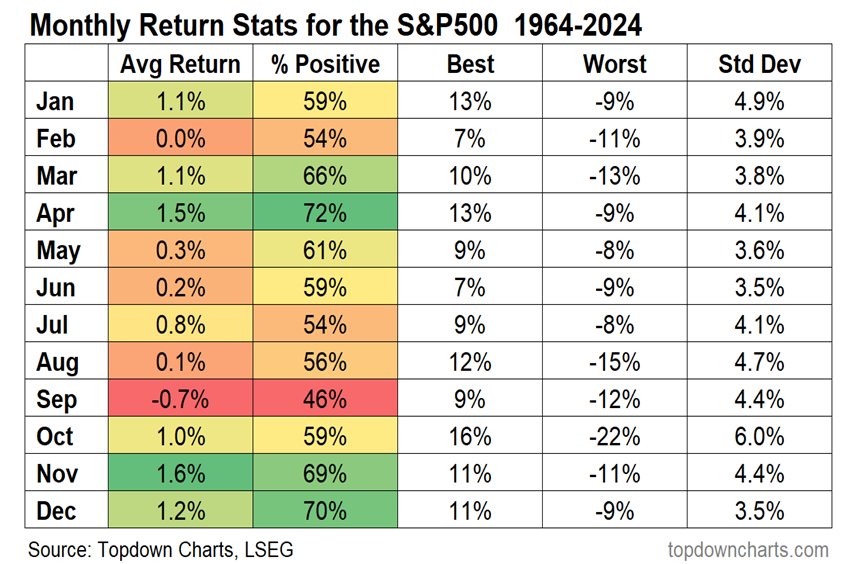
Task: Select the % Positive column header
Action: (325, 65)
